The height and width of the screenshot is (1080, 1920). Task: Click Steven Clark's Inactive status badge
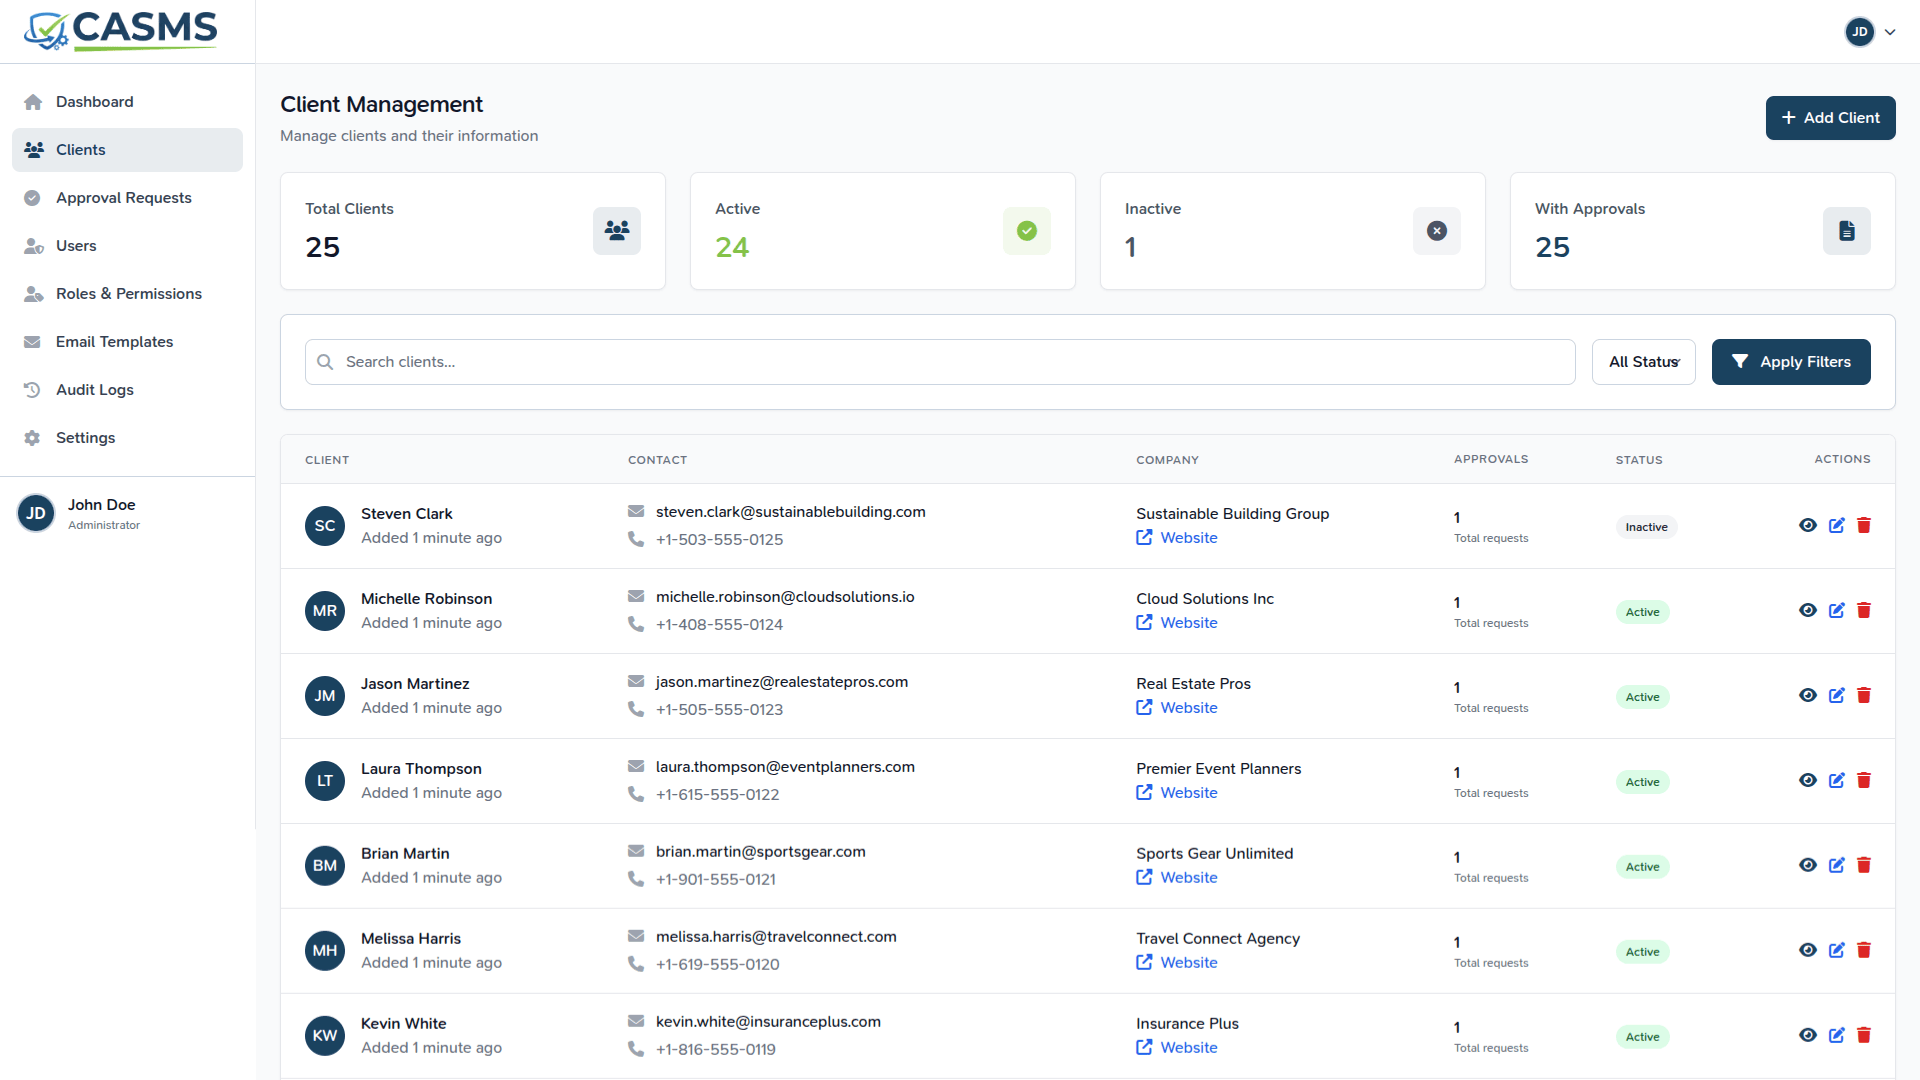[x=1646, y=527]
